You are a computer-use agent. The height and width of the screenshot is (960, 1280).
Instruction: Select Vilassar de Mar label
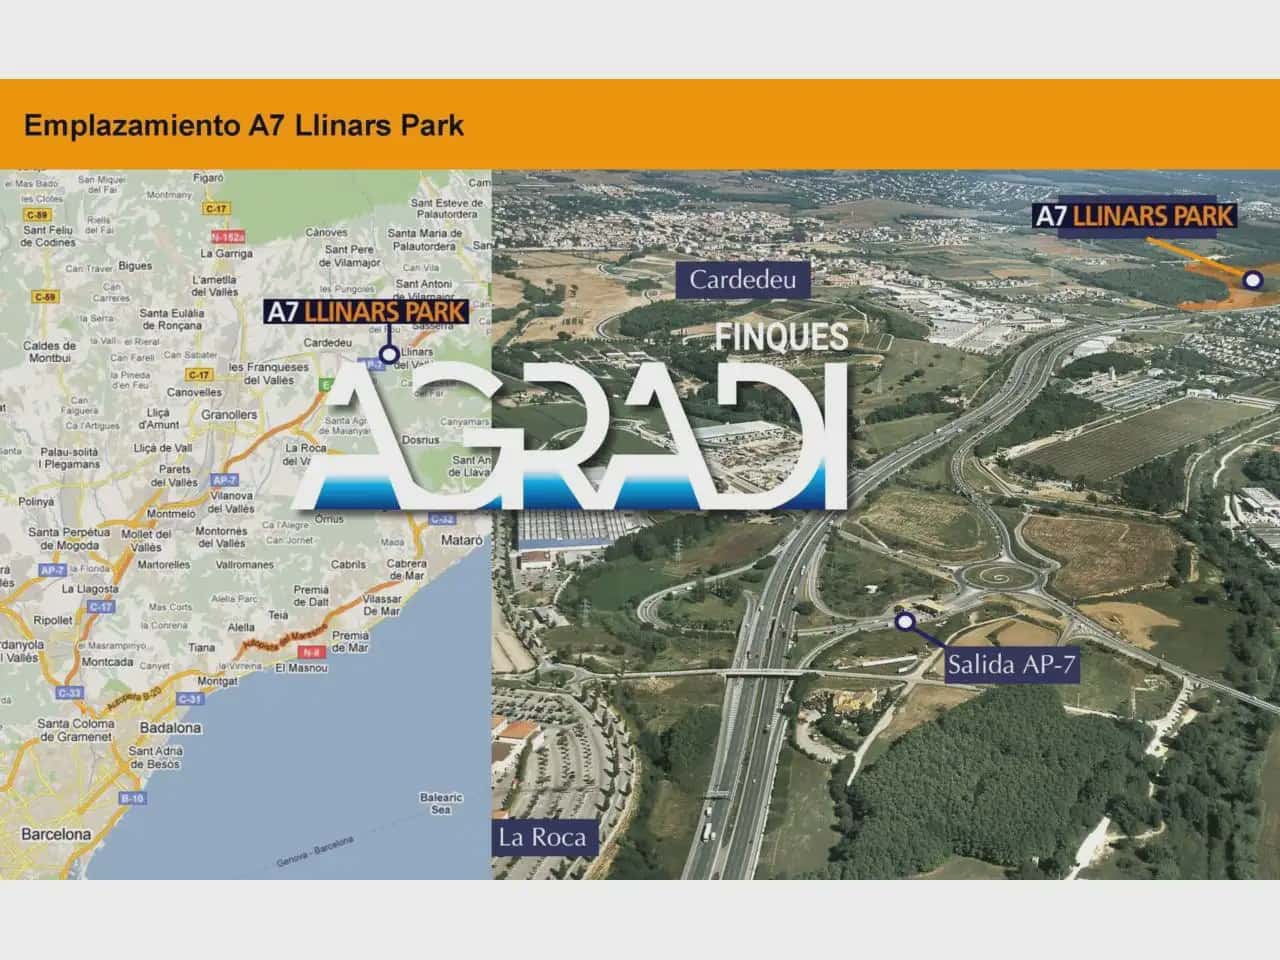382,604
